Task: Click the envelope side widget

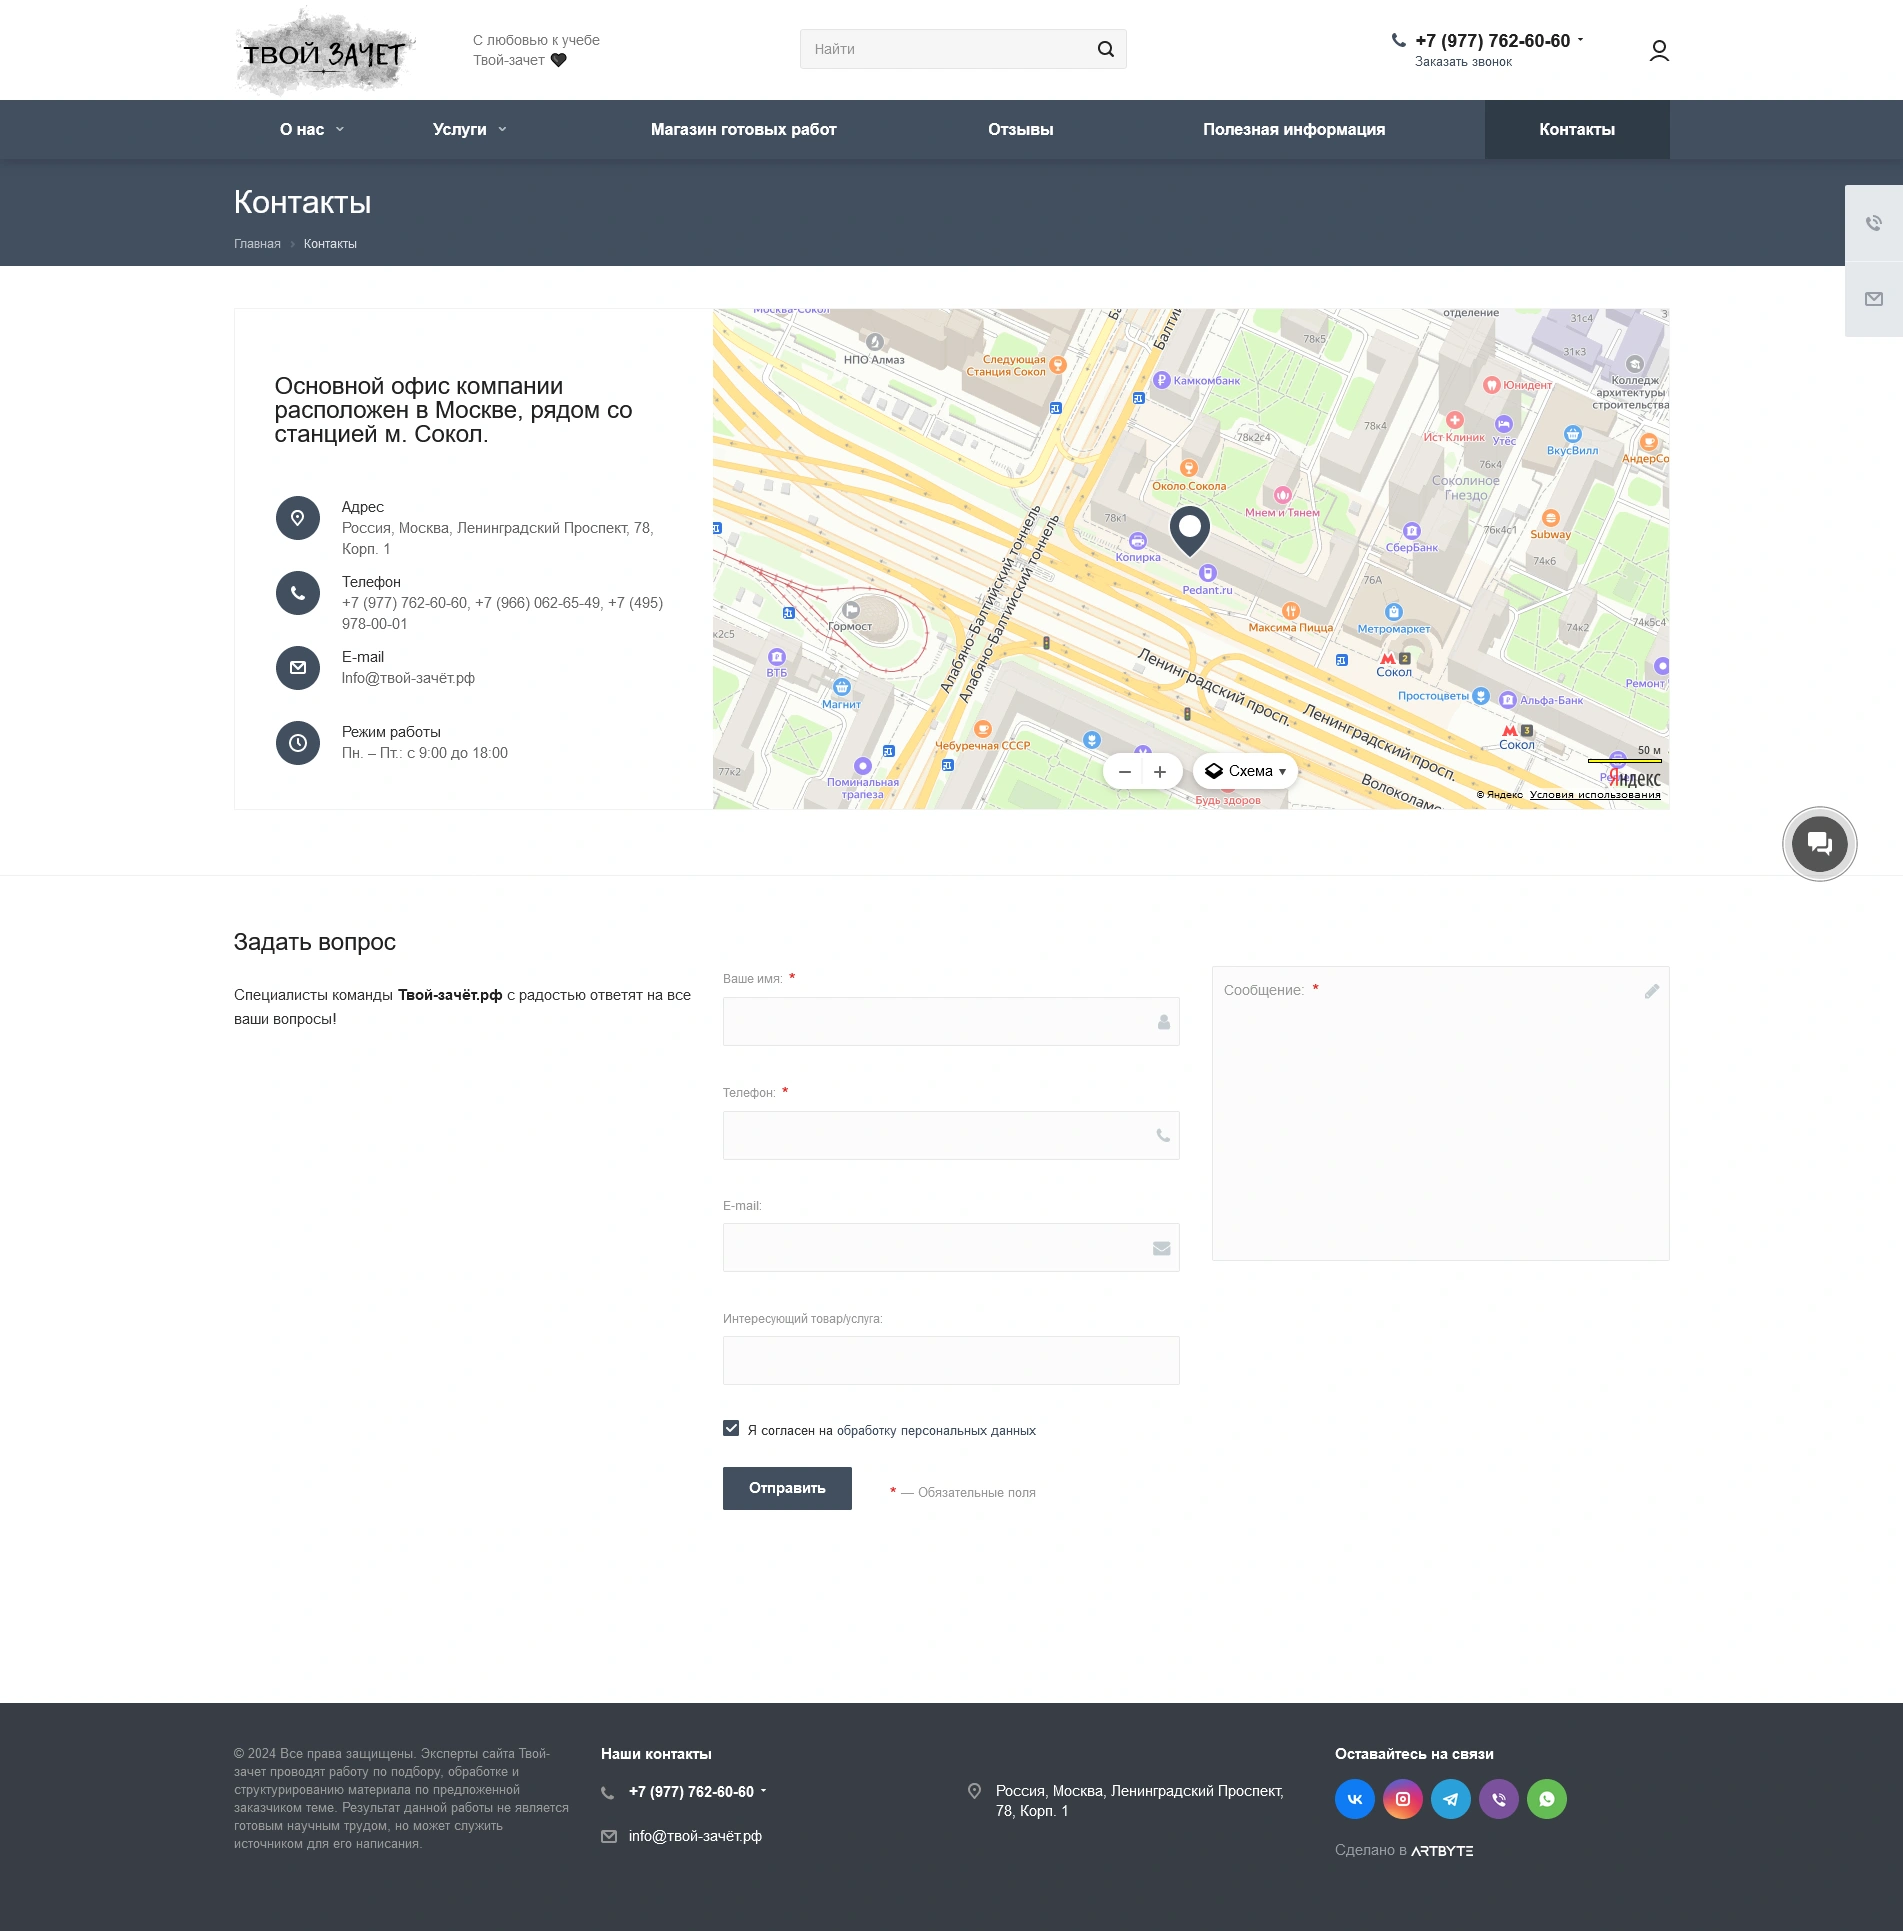Action: [x=1874, y=299]
